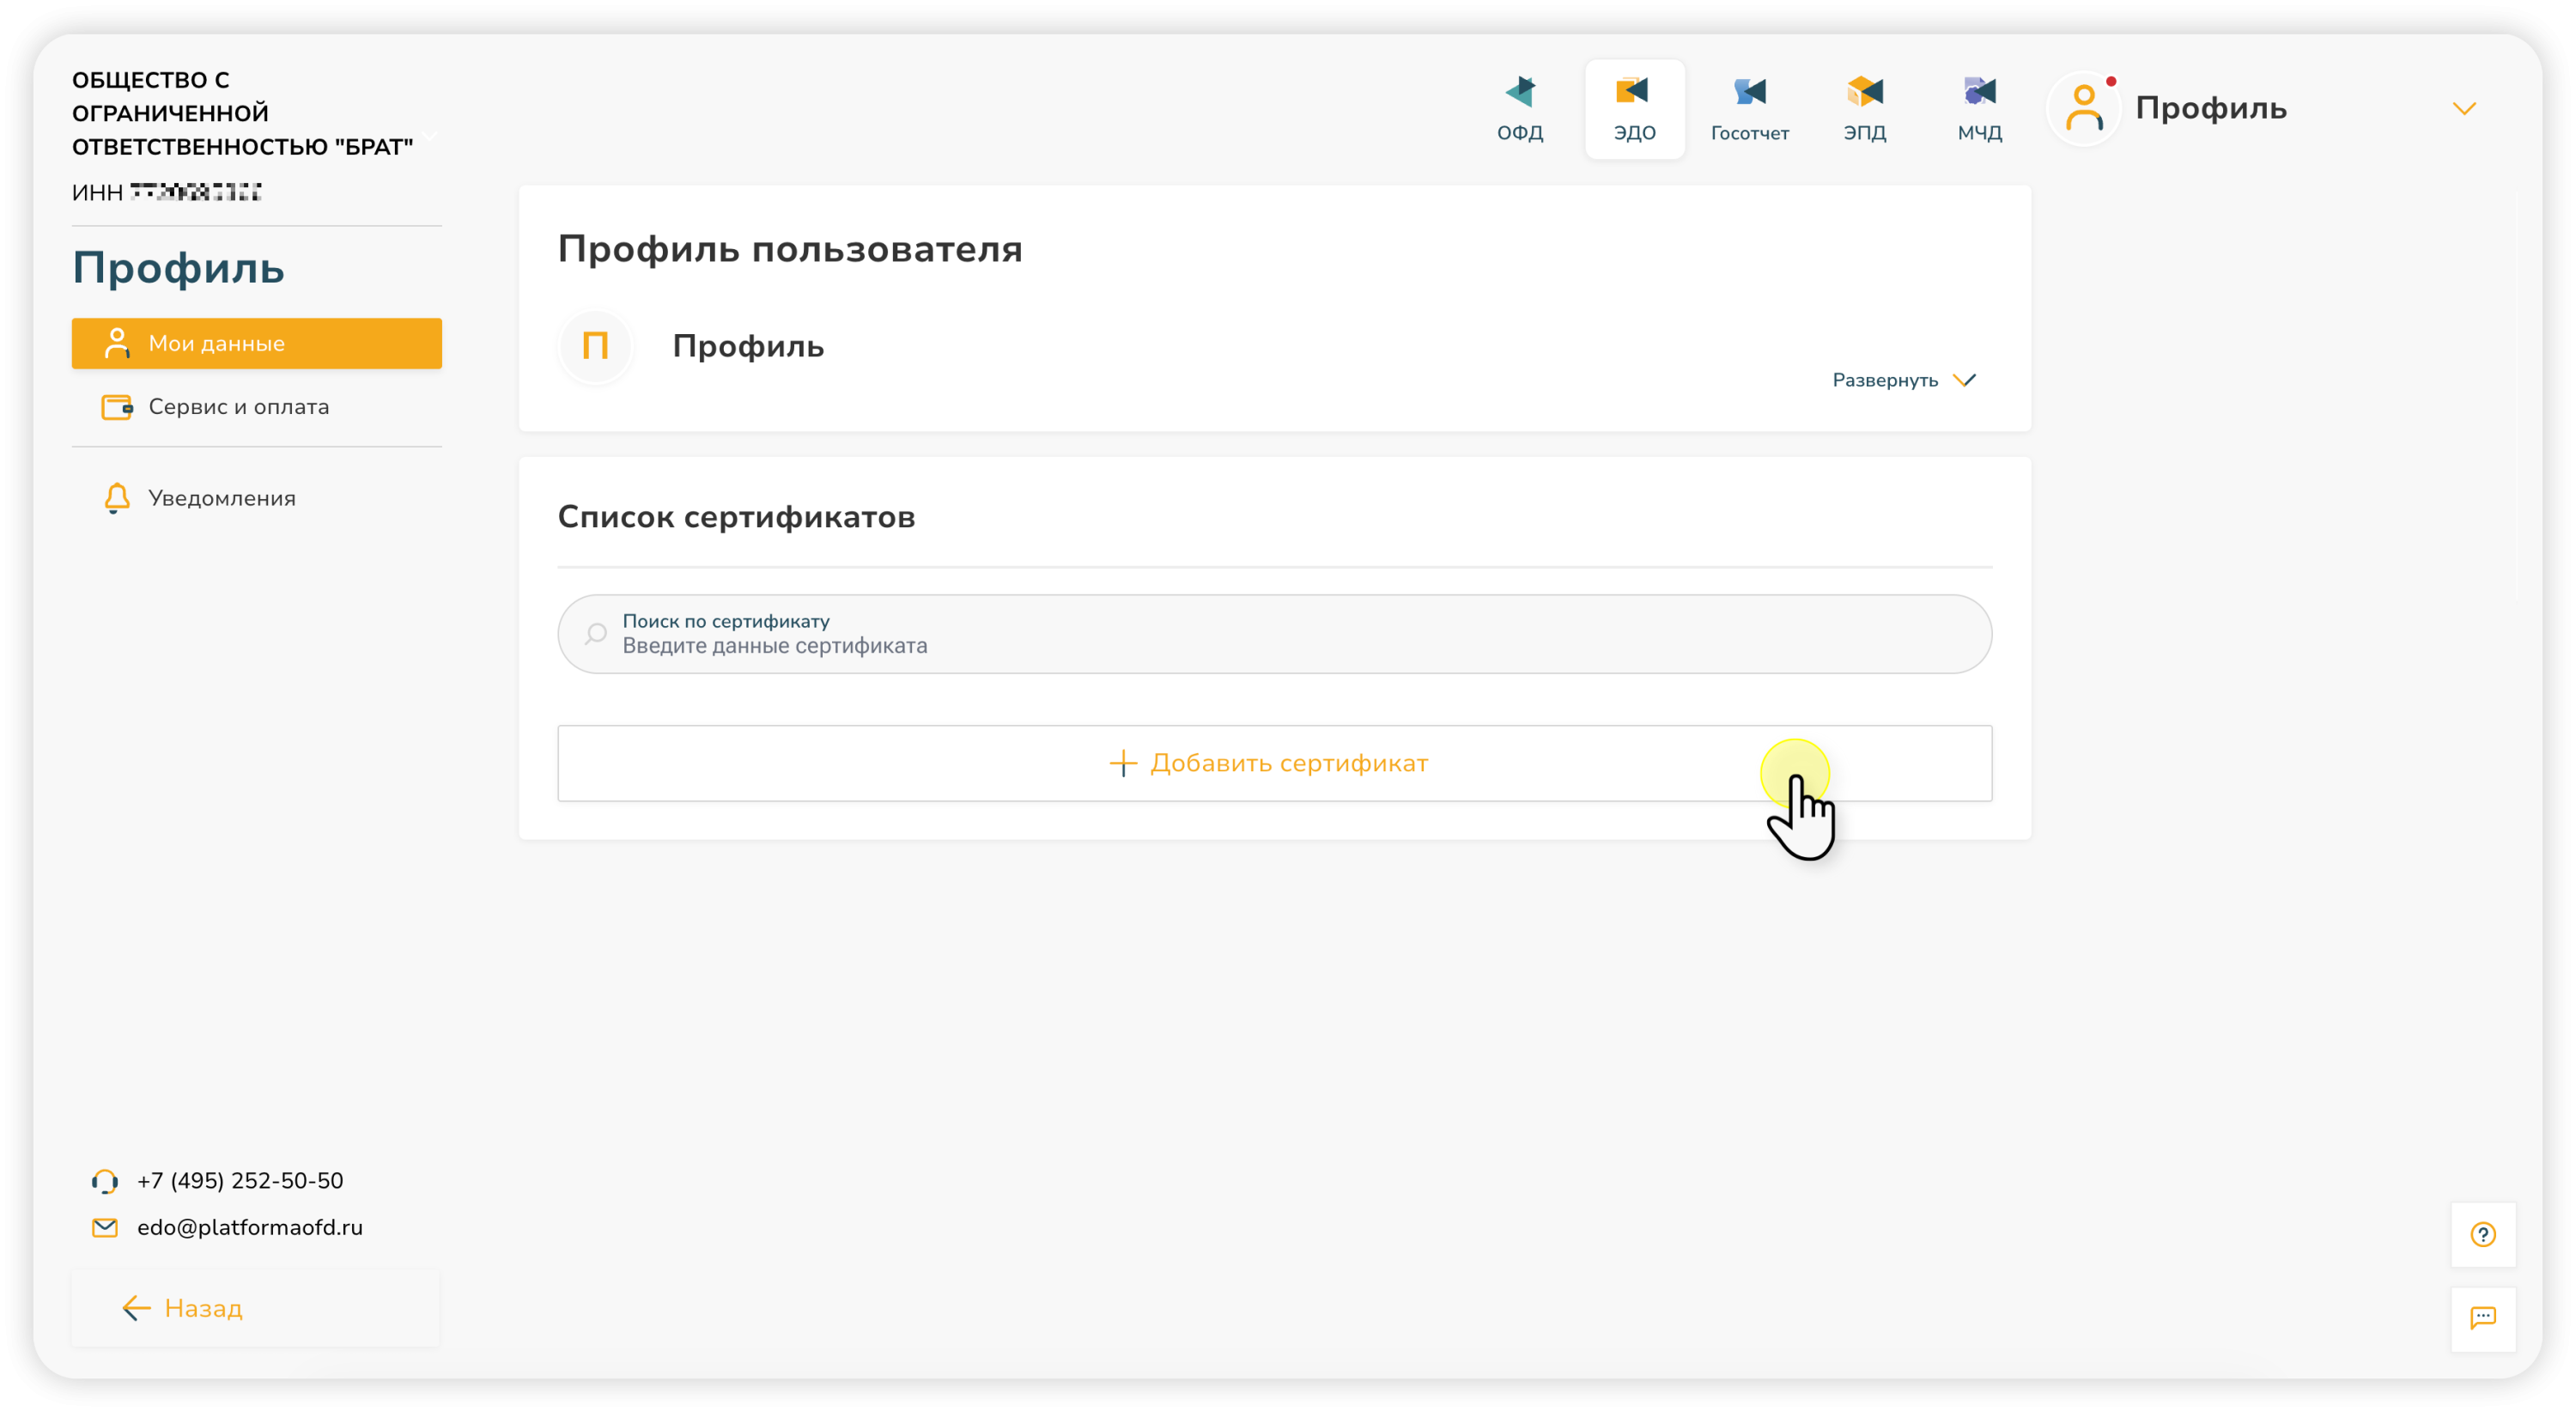Open the organization selector chevron

point(431,133)
